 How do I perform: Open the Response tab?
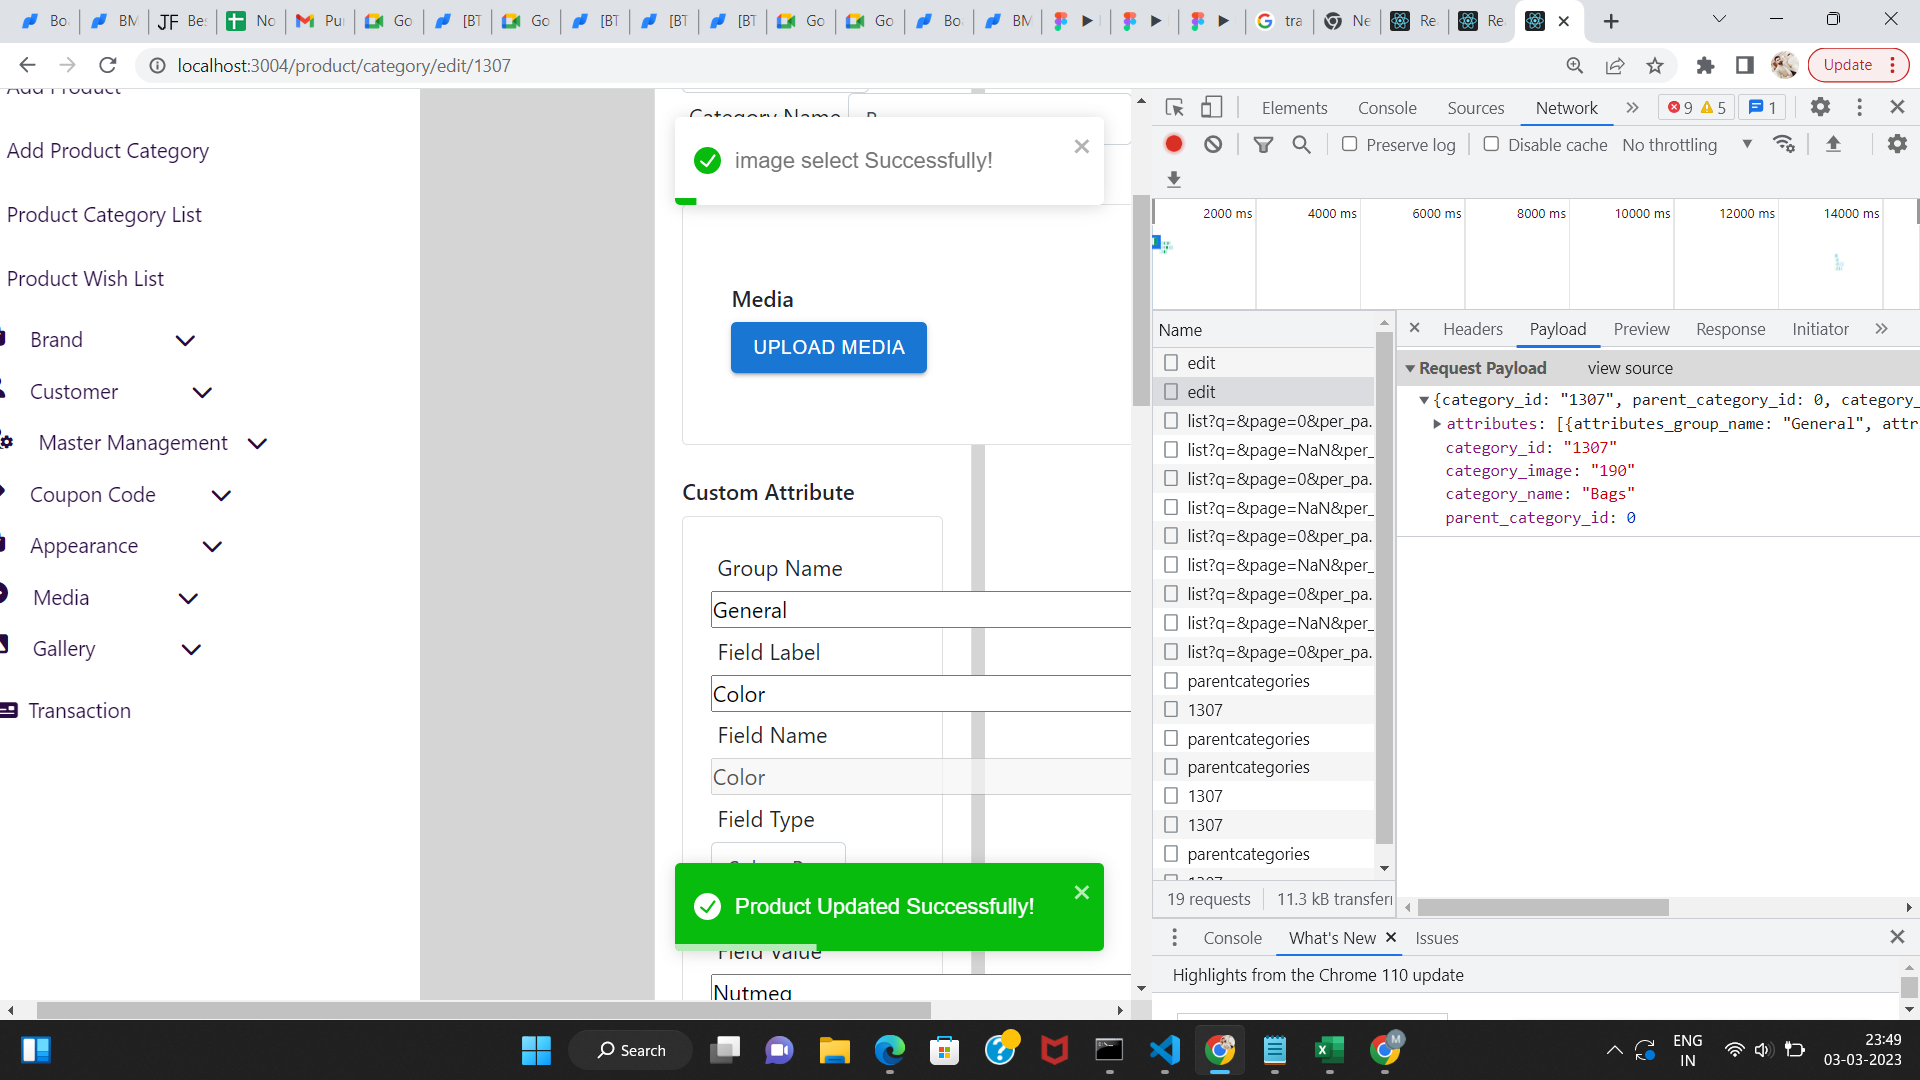[x=1730, y=329]
